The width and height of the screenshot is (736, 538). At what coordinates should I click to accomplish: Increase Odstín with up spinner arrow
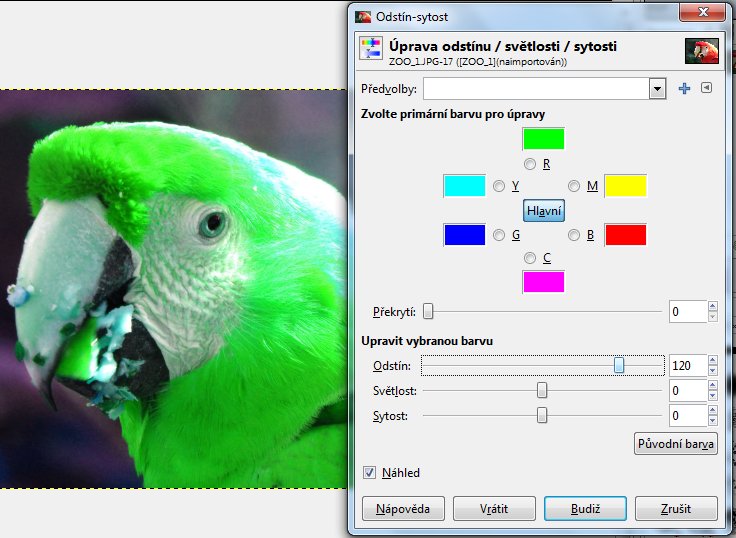(x=713, y=360)
